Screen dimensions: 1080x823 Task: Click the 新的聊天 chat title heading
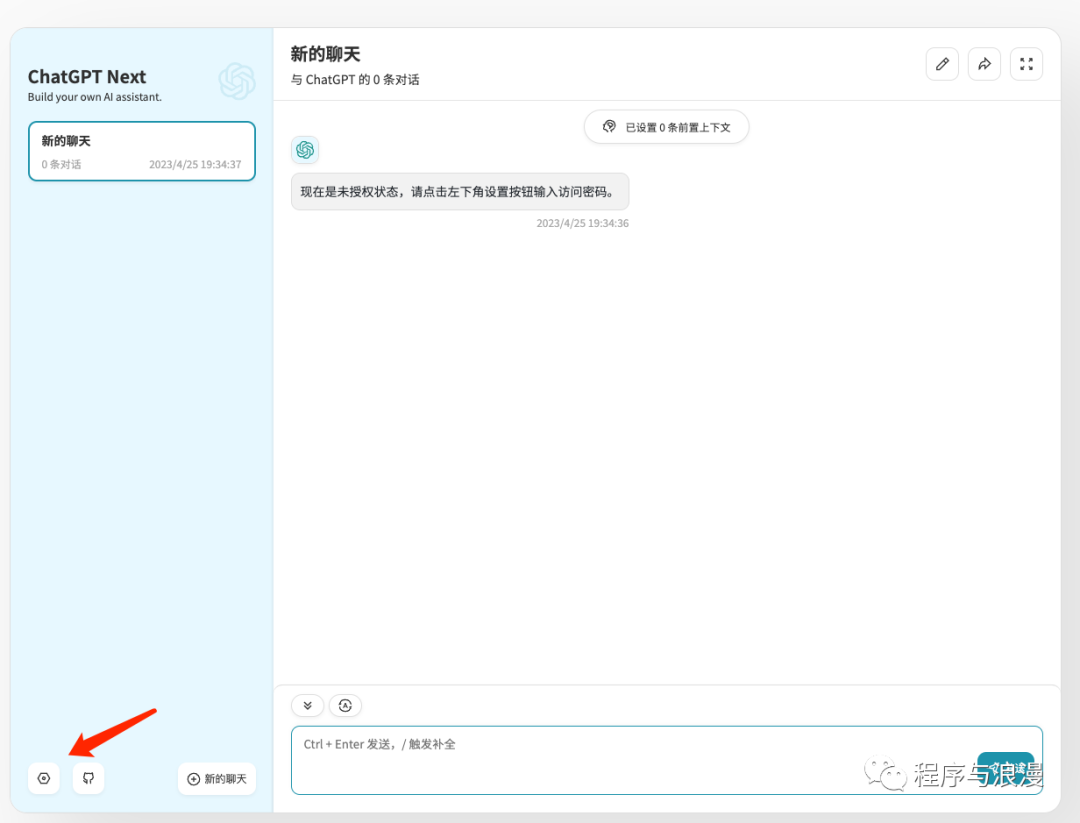tap(326, 54)
